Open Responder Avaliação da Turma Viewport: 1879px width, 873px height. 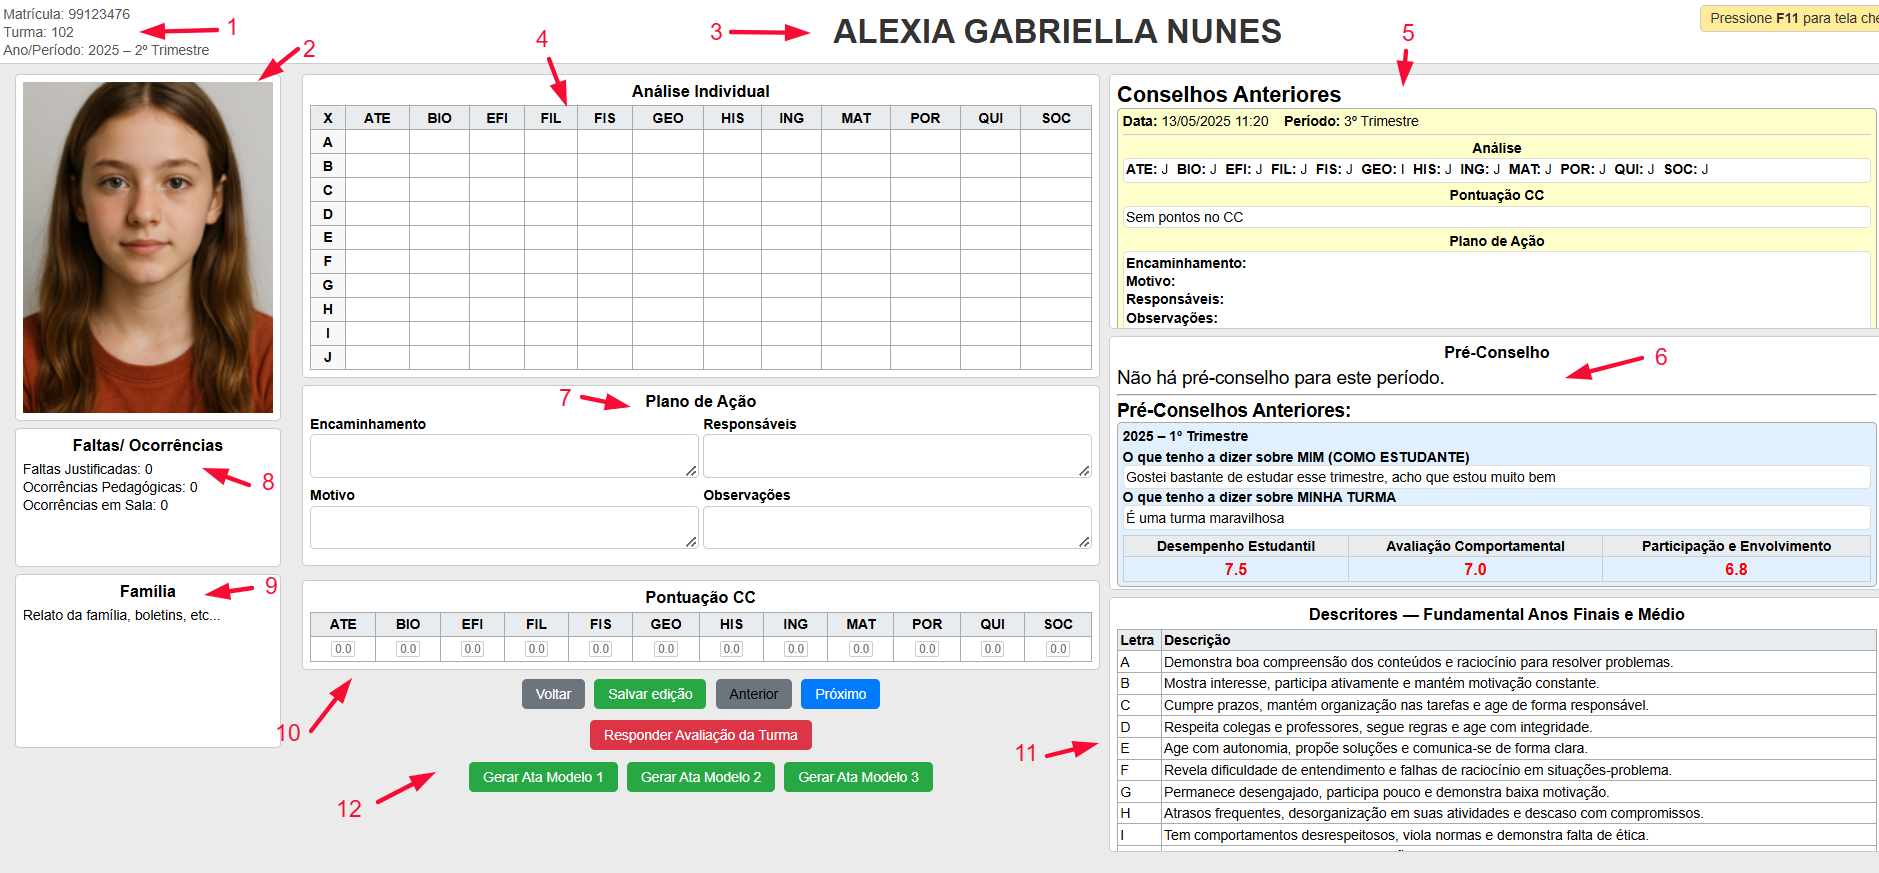click(700, 735)
